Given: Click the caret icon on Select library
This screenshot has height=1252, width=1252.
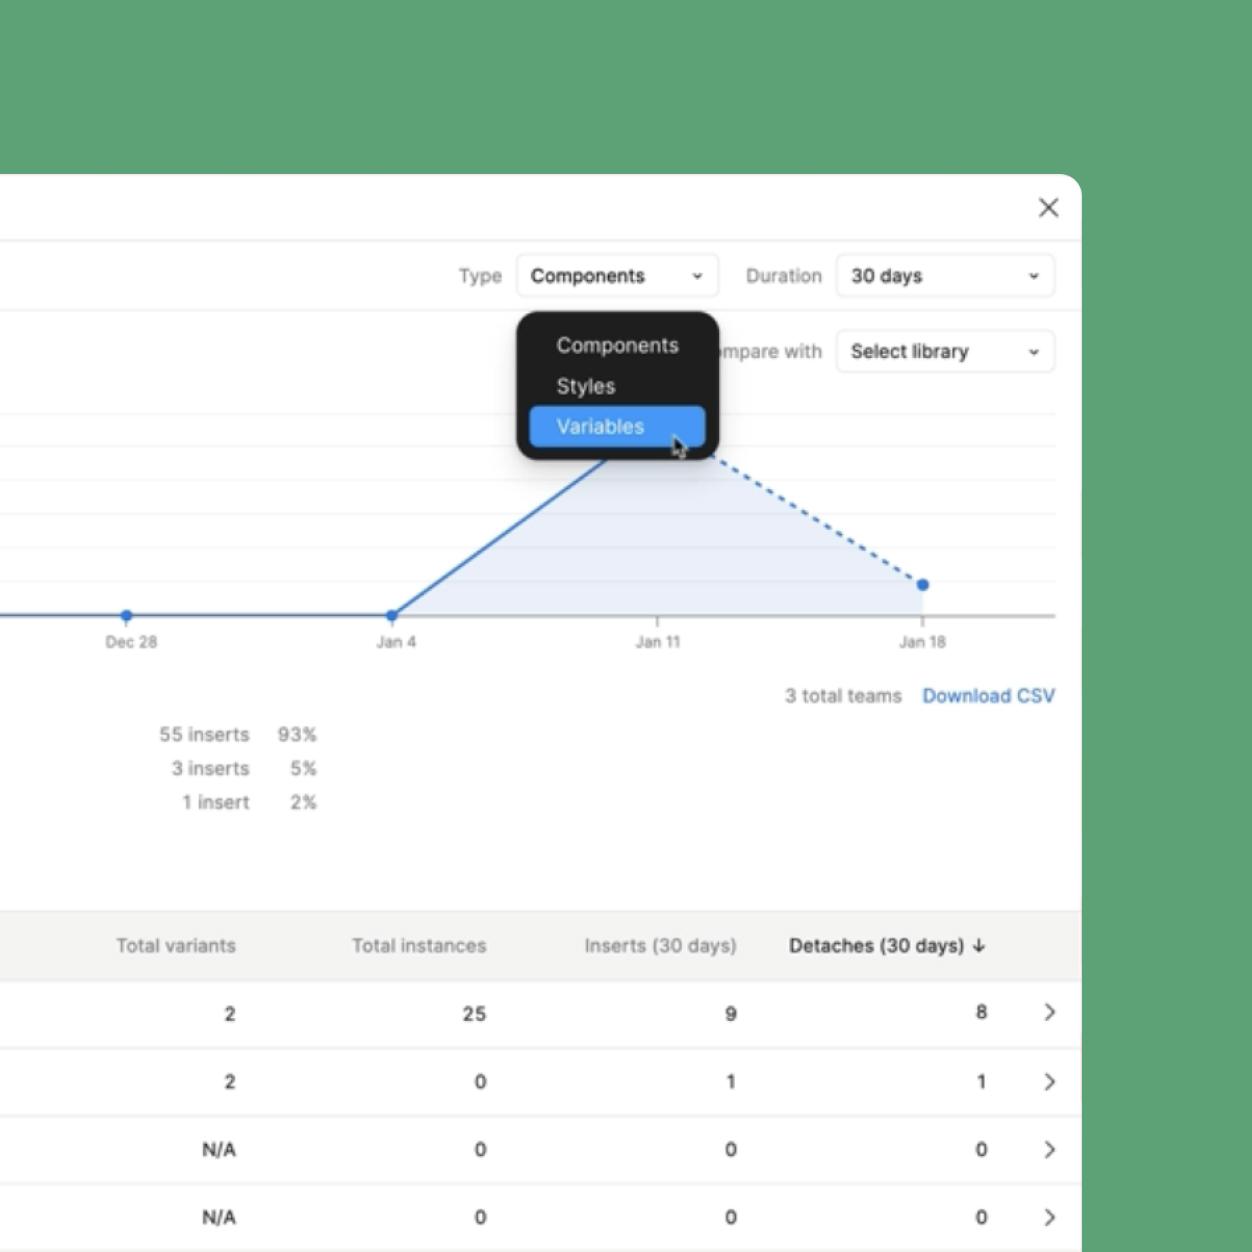Looking at the screenshot, I should [x=1034, y=351].
